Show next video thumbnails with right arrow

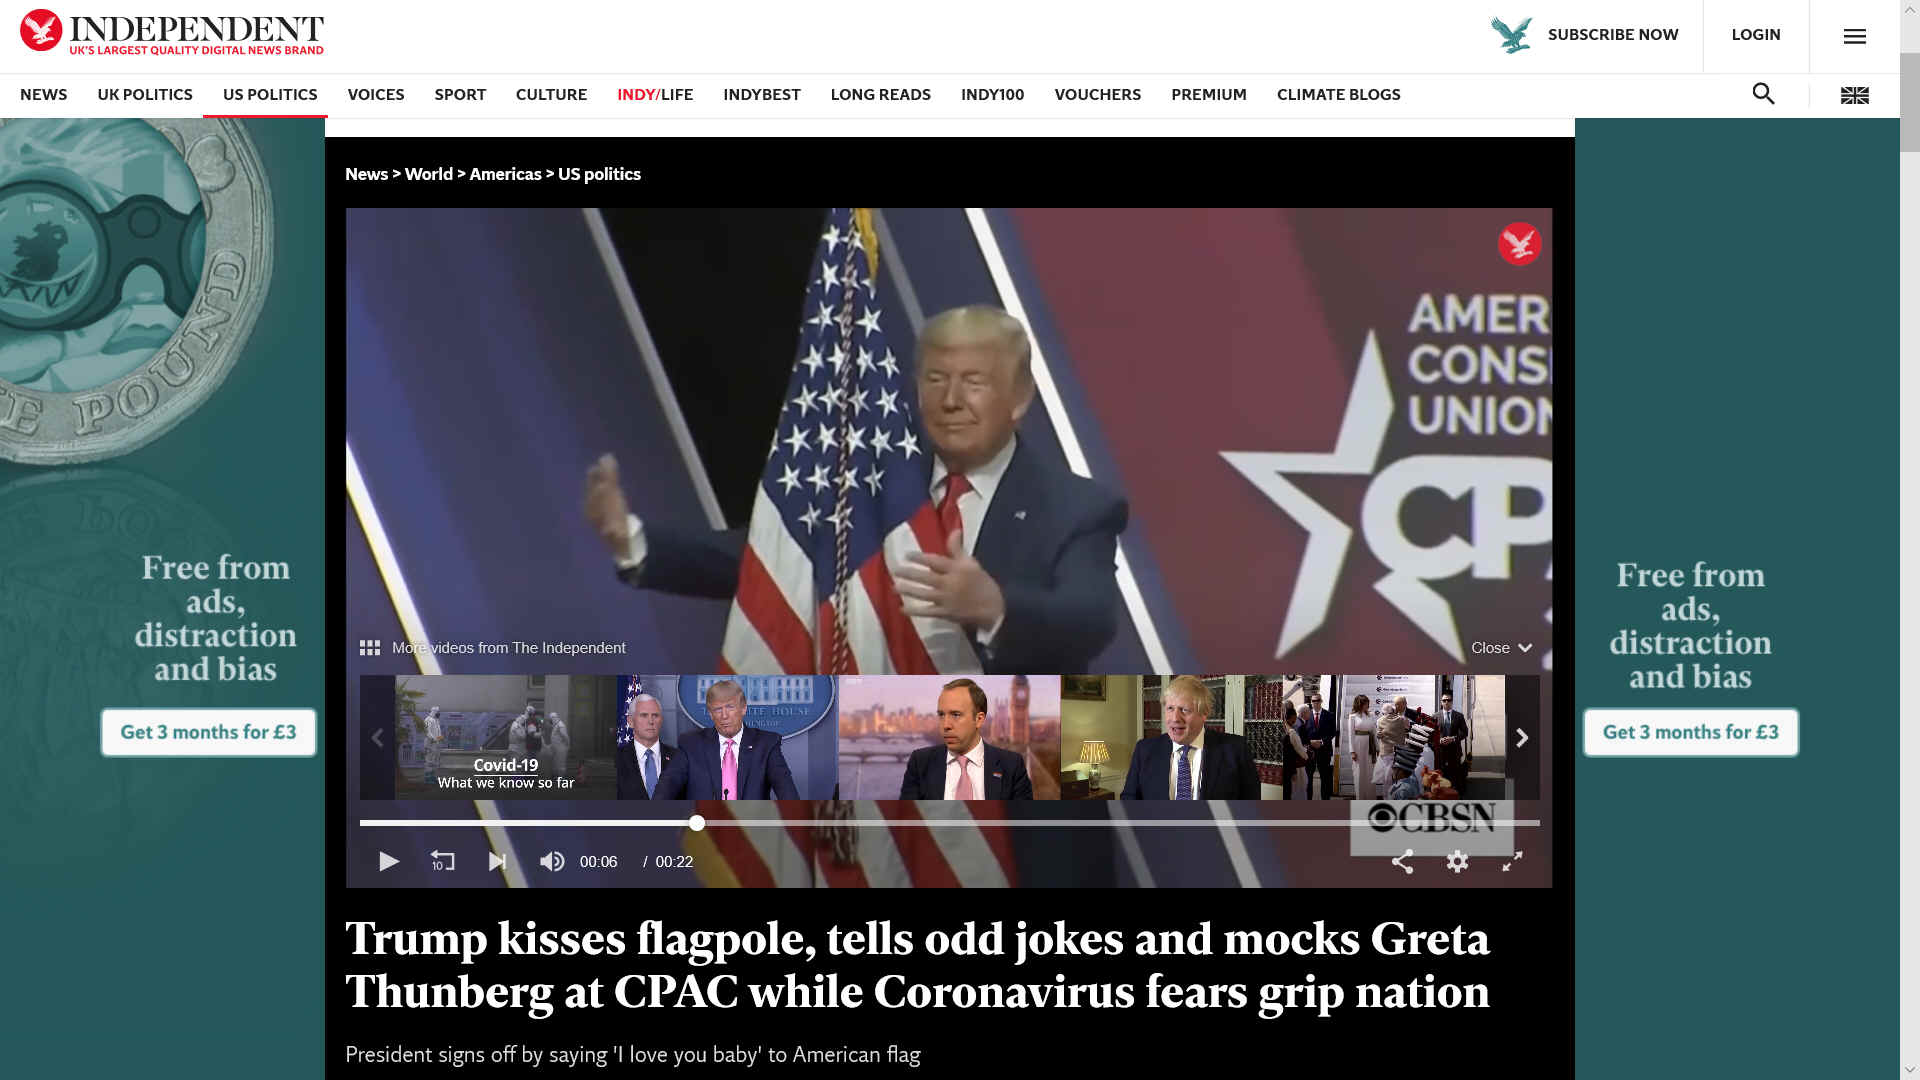tap(1522, 738)
